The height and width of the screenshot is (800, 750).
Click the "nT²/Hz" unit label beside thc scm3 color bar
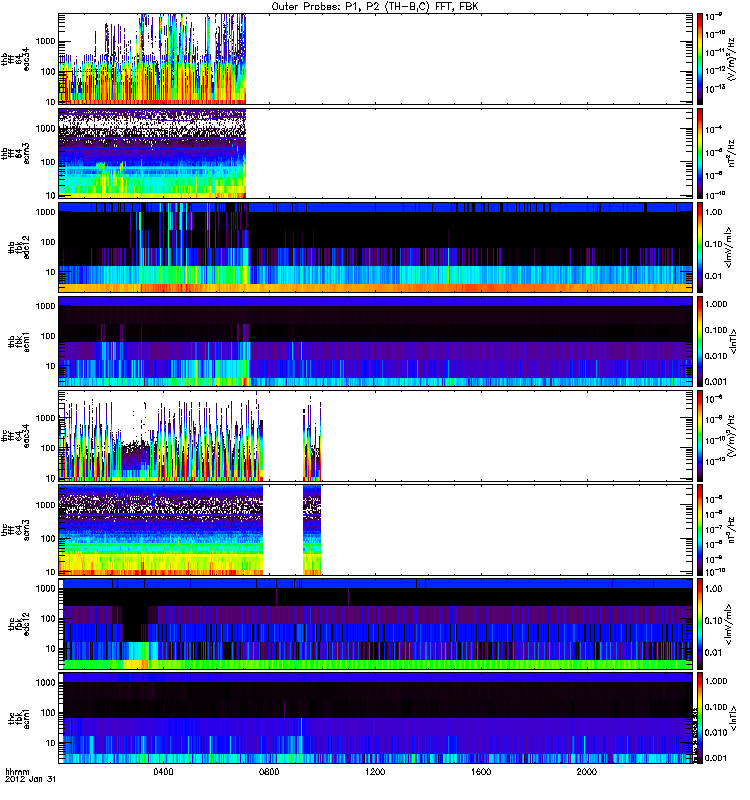coord(732,530)
